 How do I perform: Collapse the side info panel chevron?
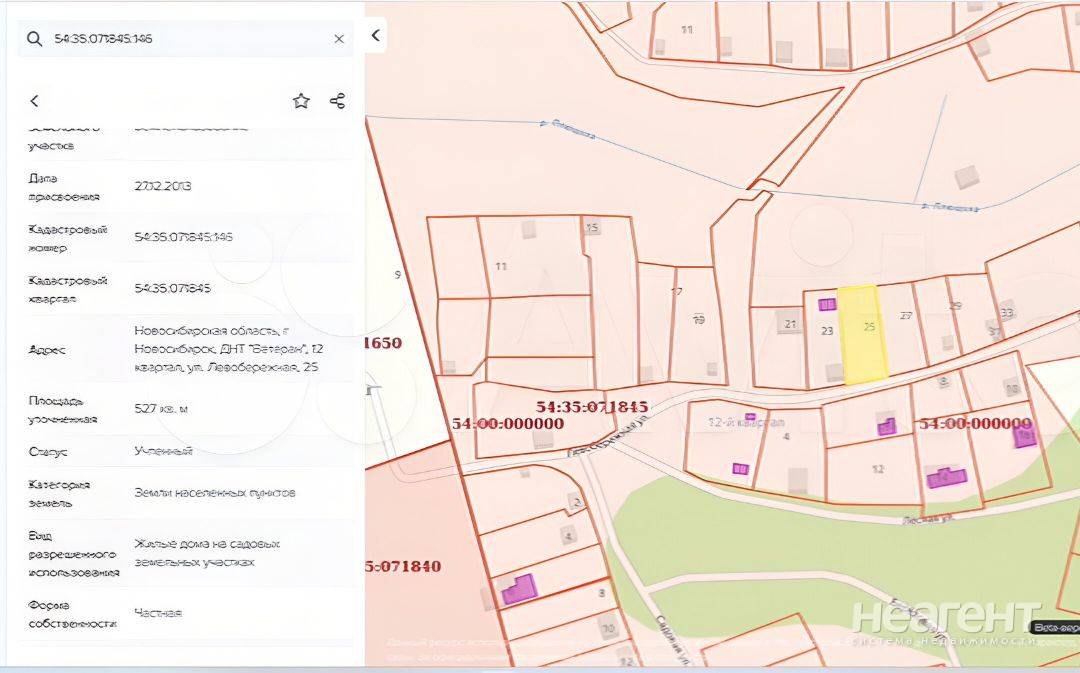[x=375, y=36]
